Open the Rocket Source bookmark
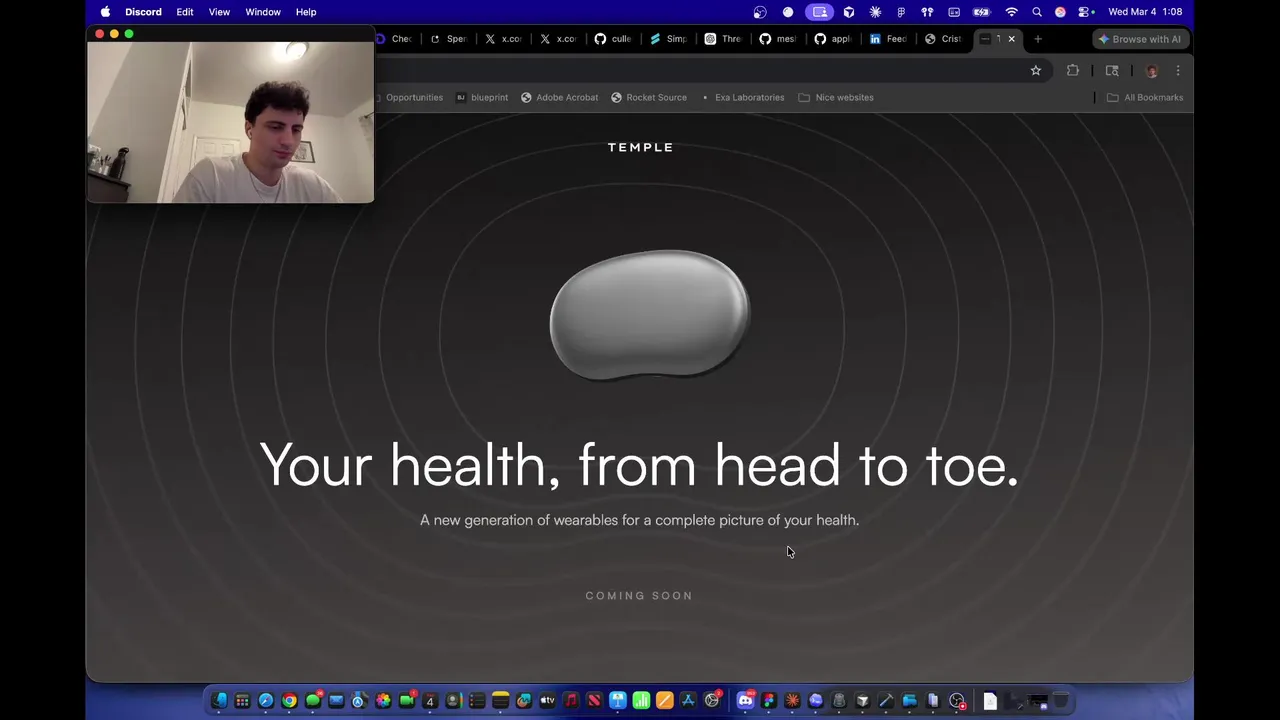The image size is (1280, 720). pos(649,97)
